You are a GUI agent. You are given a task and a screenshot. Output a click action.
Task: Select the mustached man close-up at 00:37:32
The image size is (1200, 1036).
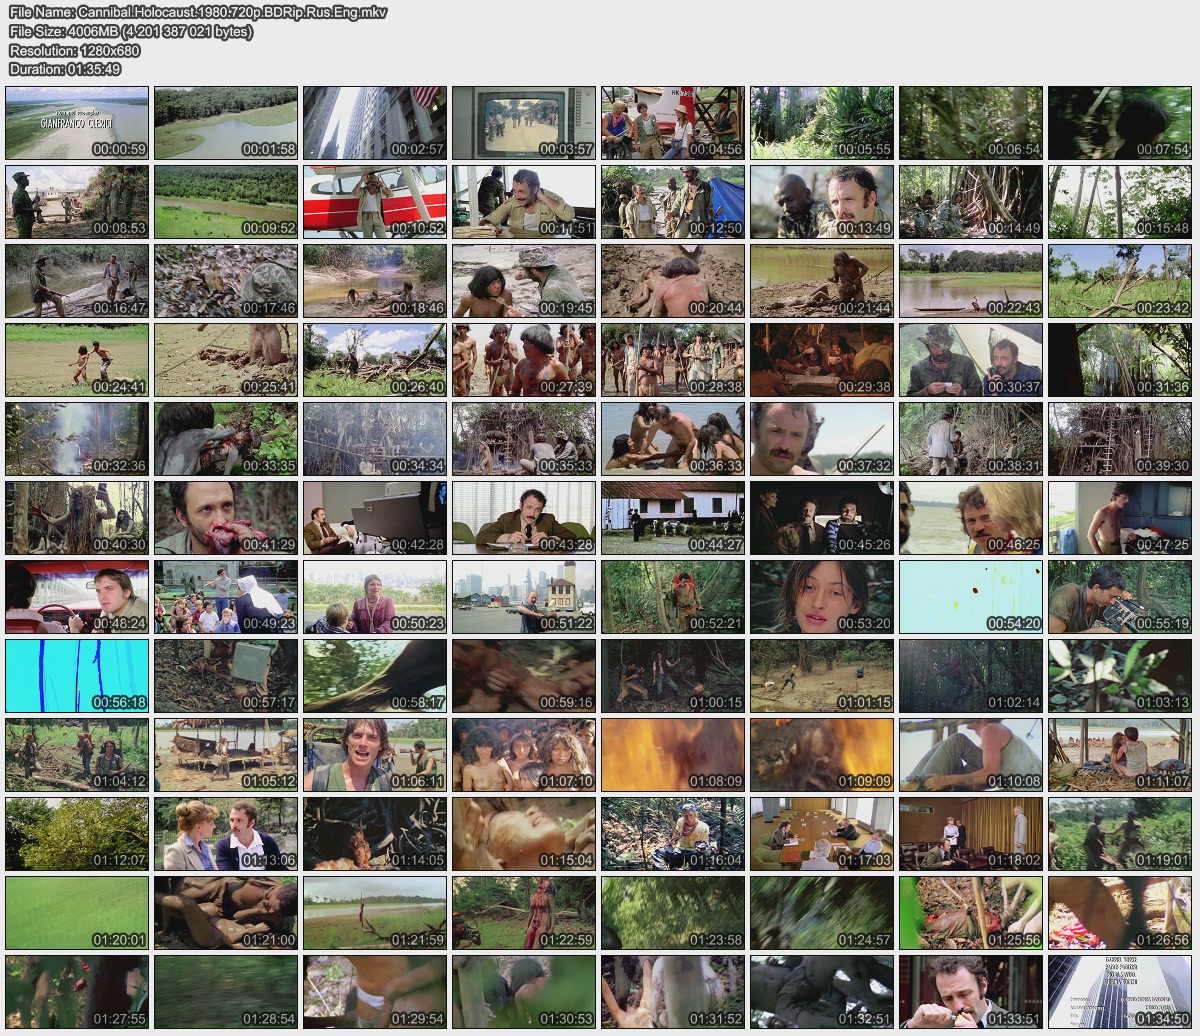(x=822, y=439)
